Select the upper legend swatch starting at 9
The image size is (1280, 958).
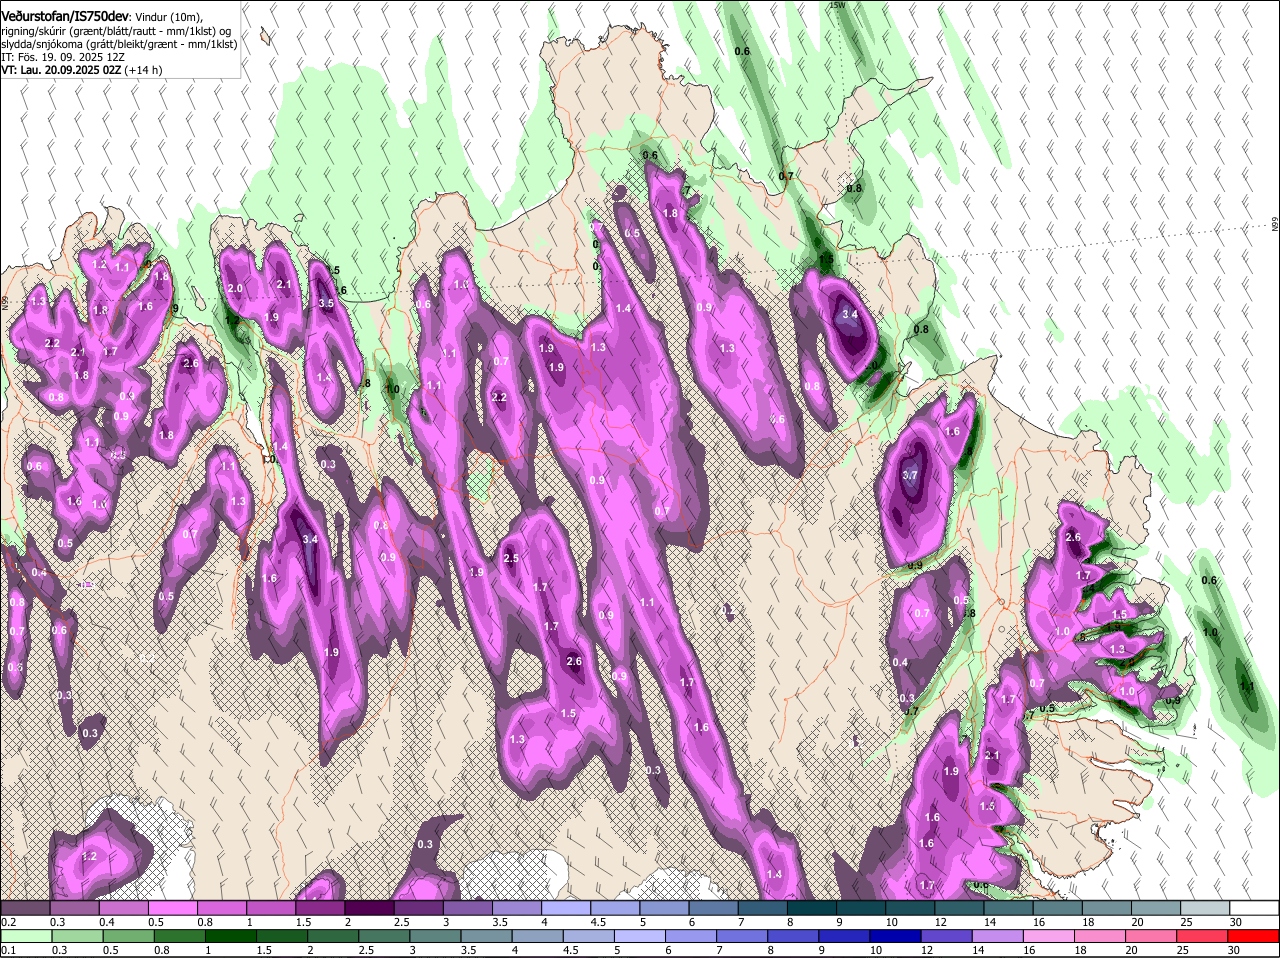click(x=859, y=908)
